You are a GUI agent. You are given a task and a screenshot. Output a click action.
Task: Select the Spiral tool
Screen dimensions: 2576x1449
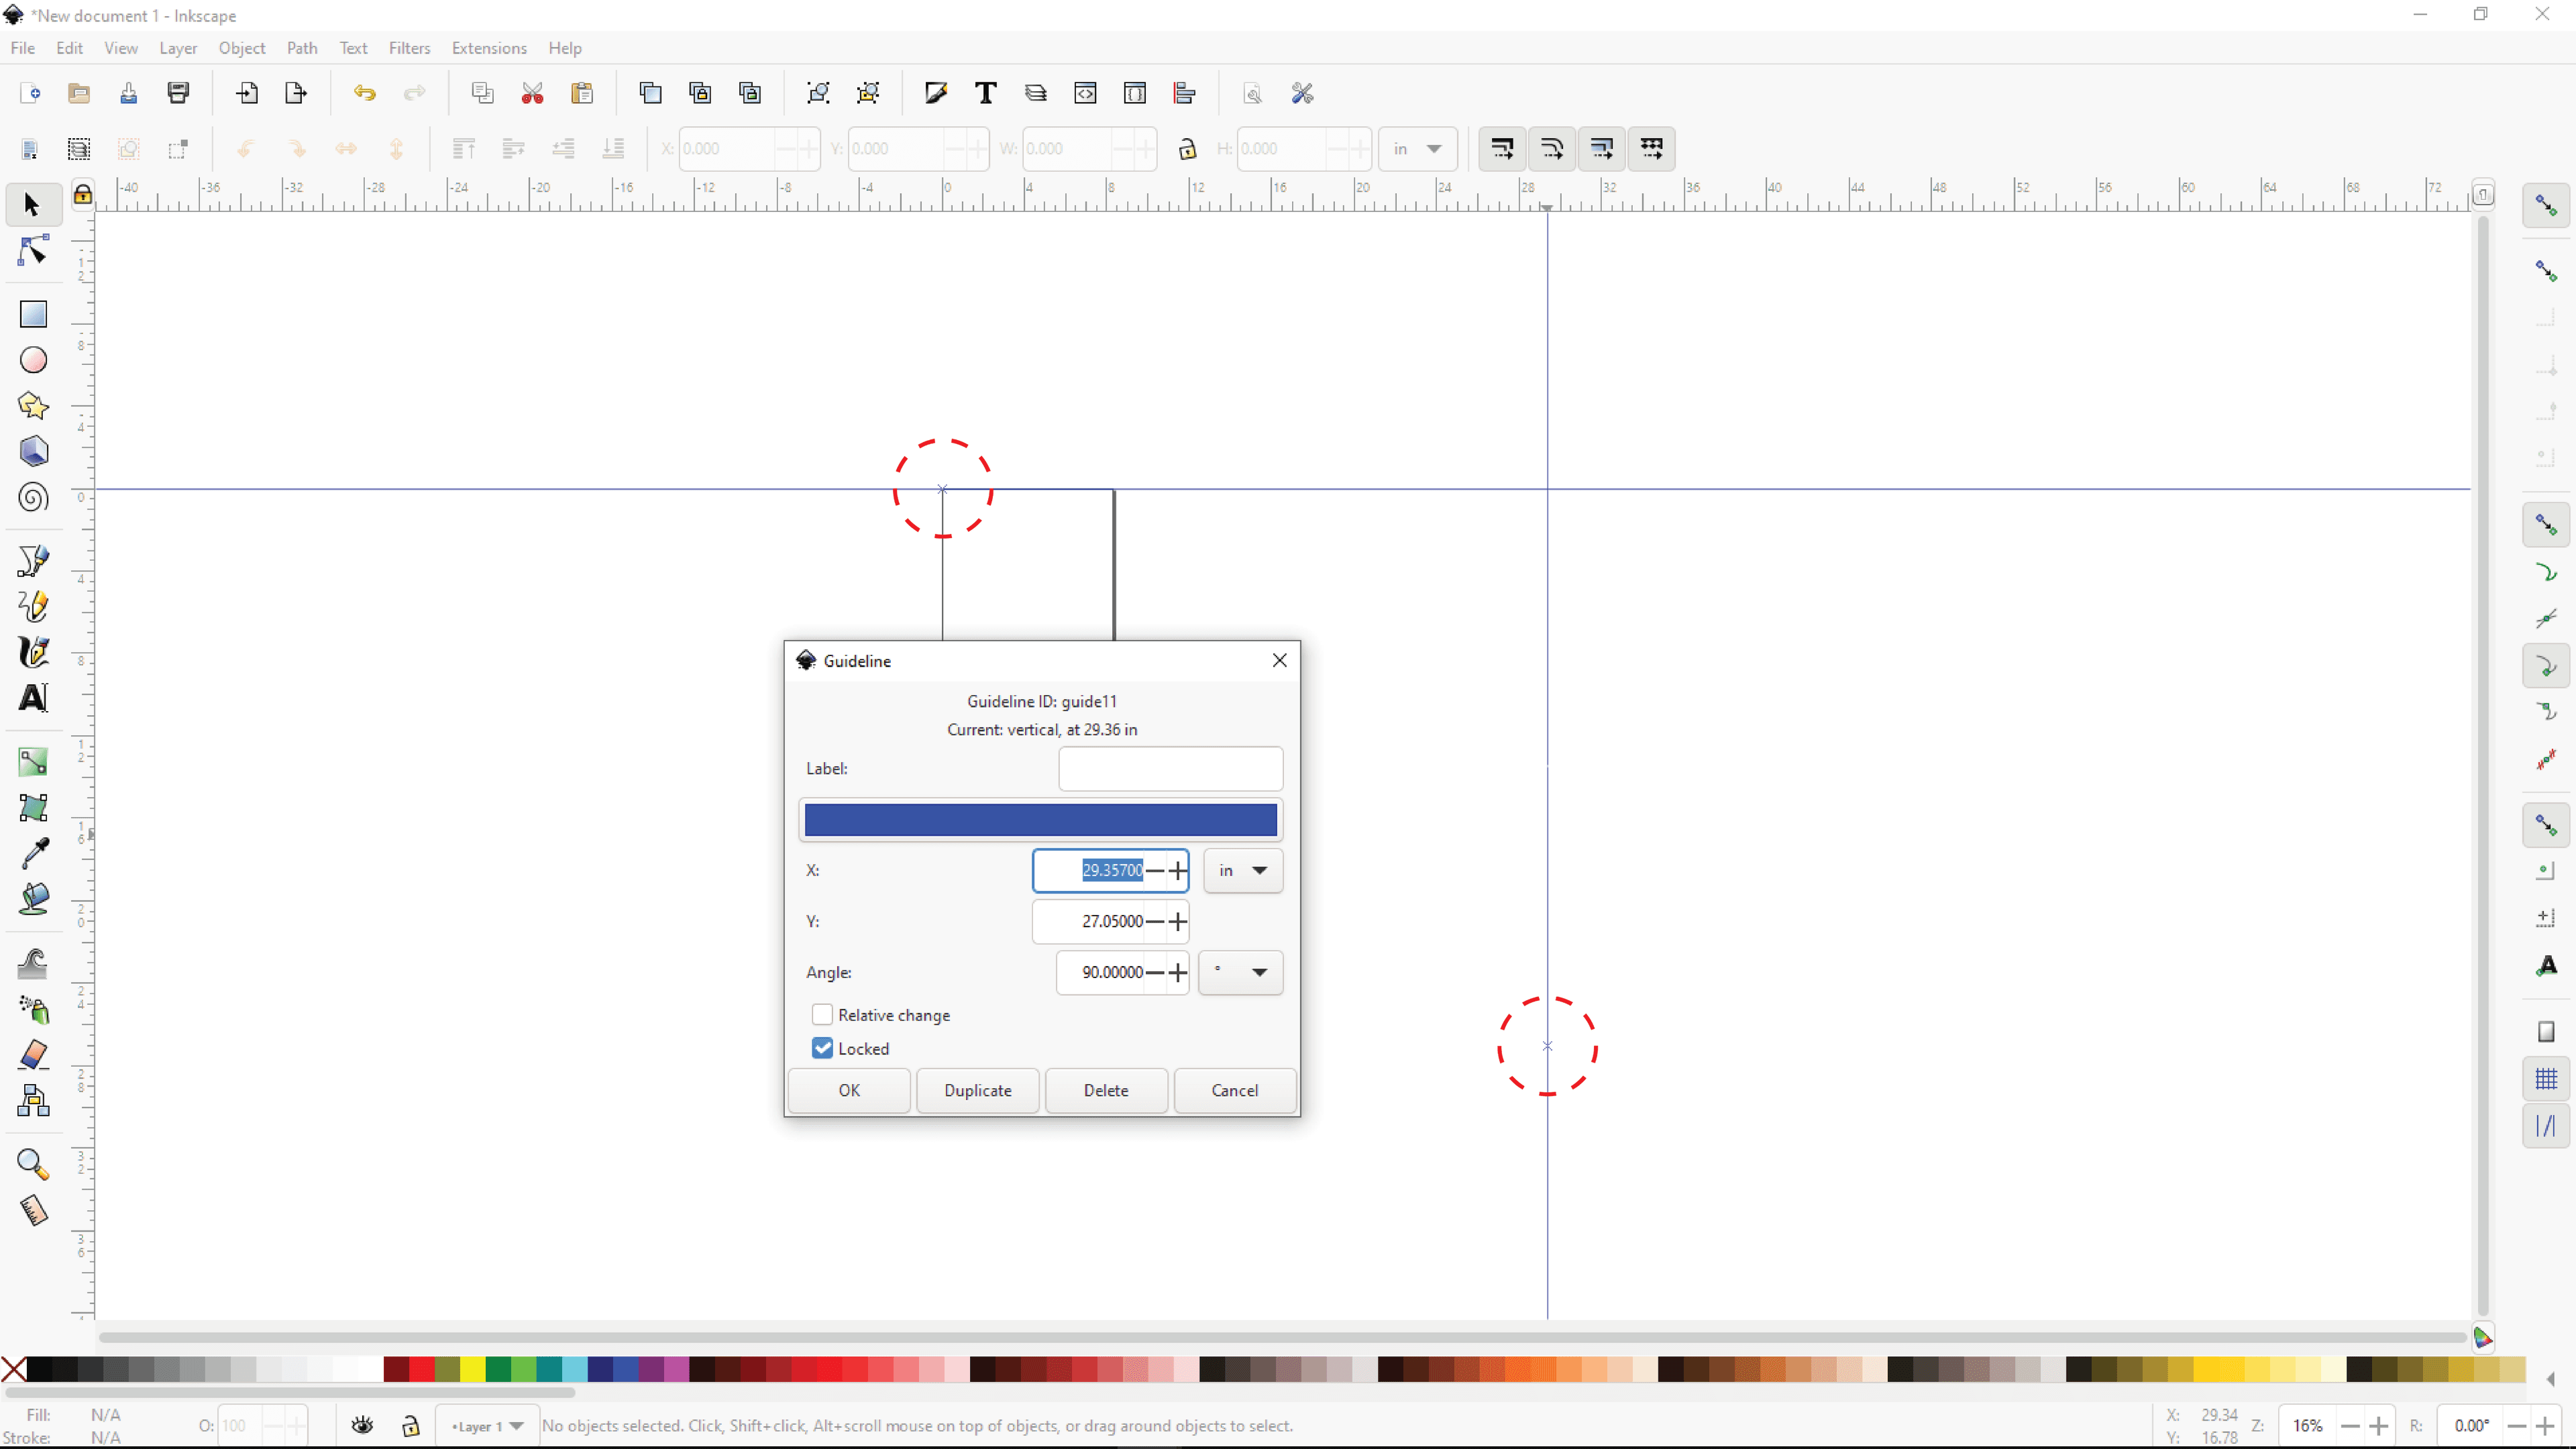33,497
